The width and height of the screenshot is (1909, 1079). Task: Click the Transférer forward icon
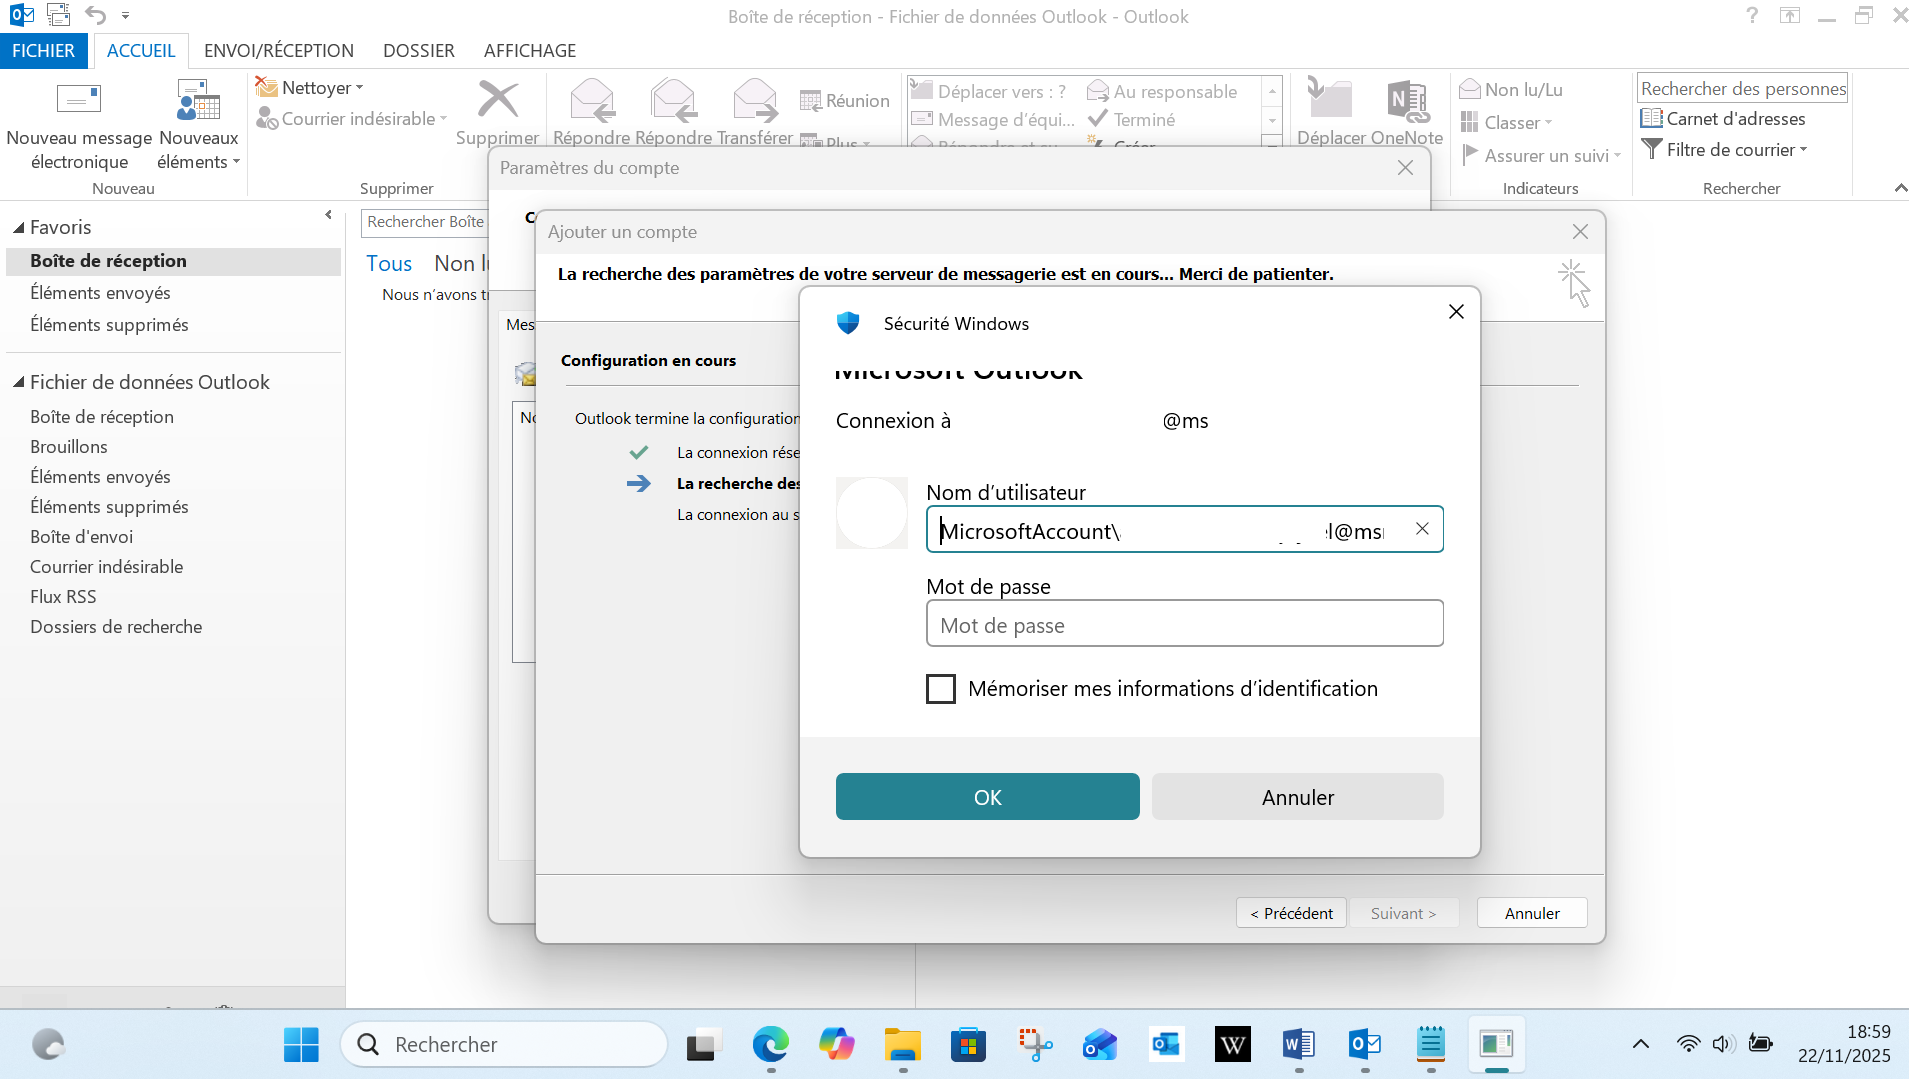pyautogui.click(x=755, y=100)
